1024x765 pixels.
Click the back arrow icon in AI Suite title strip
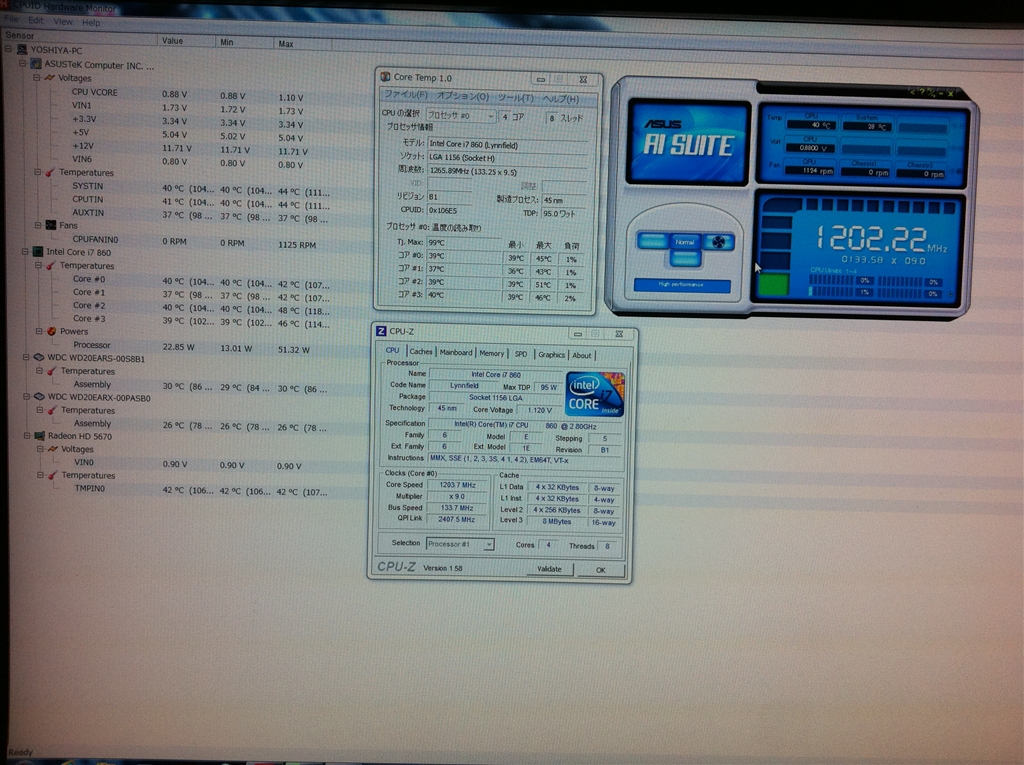click(913, 93)
